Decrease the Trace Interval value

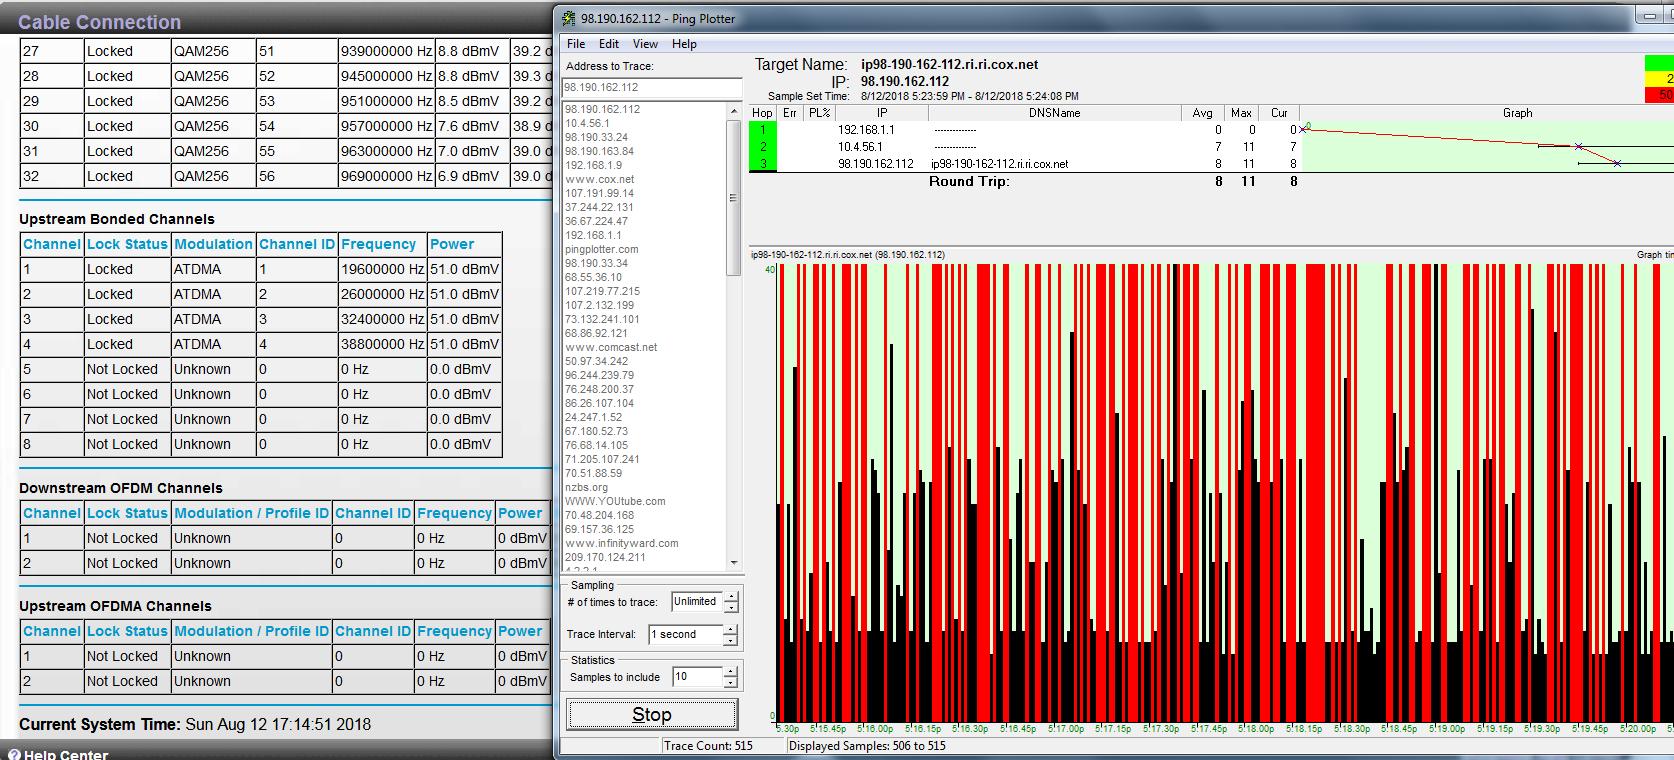pyautogui.click(x=731, y=640)
